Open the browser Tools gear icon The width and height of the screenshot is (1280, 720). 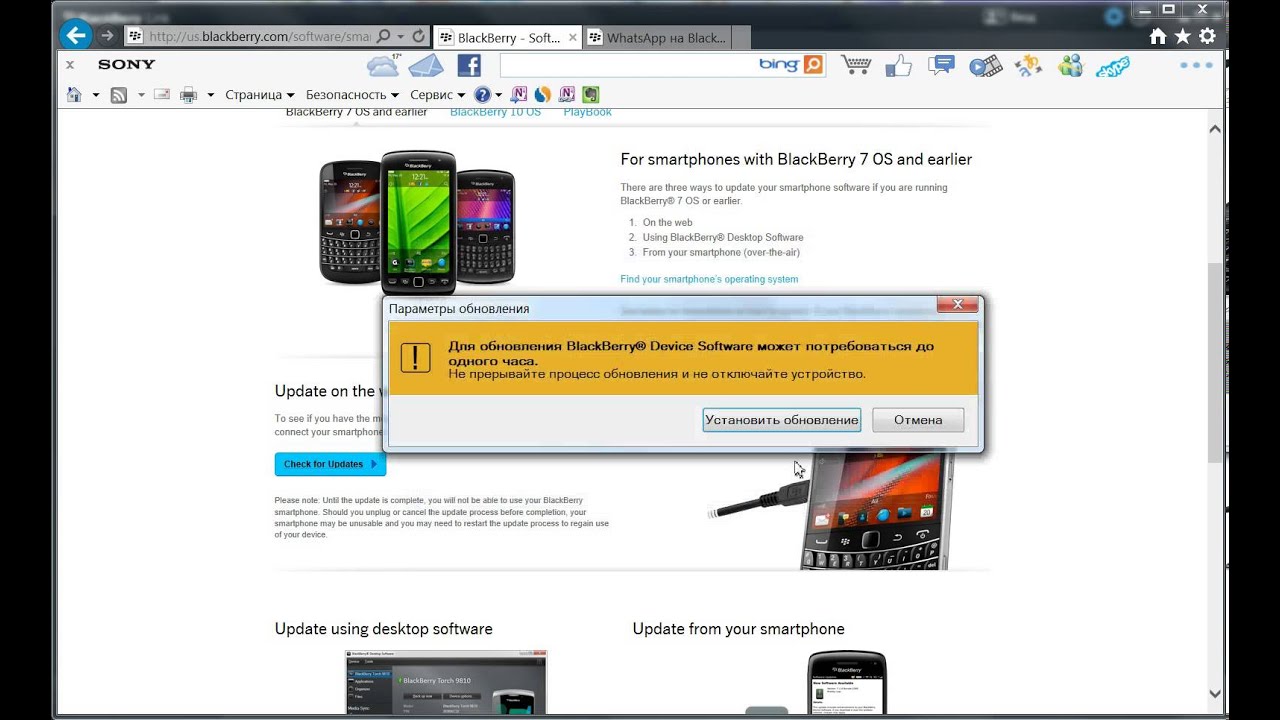click(1207, 36)
